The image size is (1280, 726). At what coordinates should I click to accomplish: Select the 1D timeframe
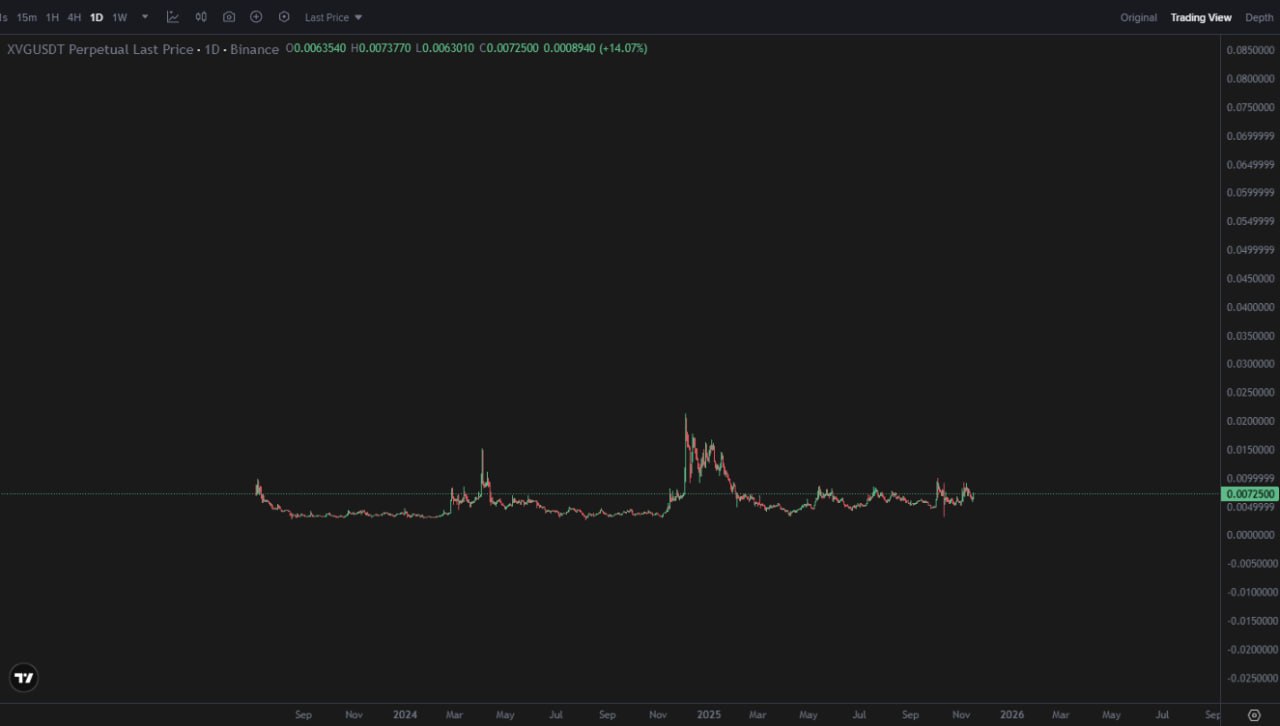[x=97, y=17]
